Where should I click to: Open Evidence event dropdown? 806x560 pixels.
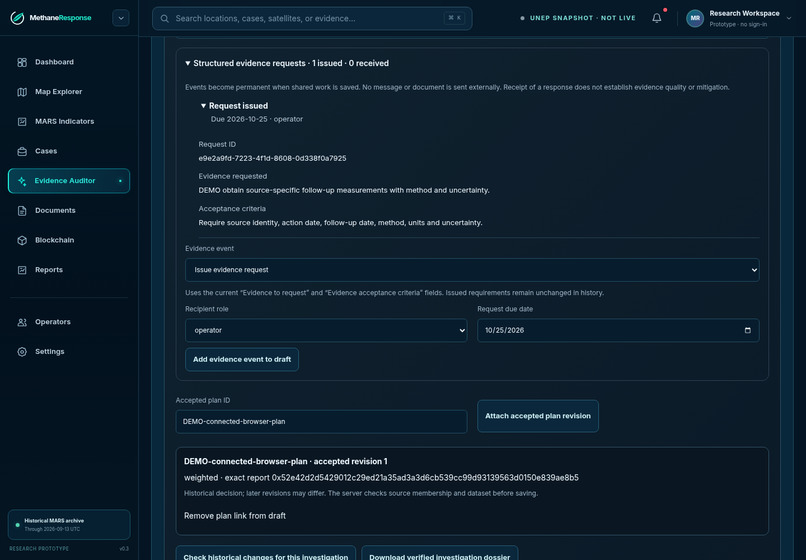pyautogui.click(x=472, y=270)
